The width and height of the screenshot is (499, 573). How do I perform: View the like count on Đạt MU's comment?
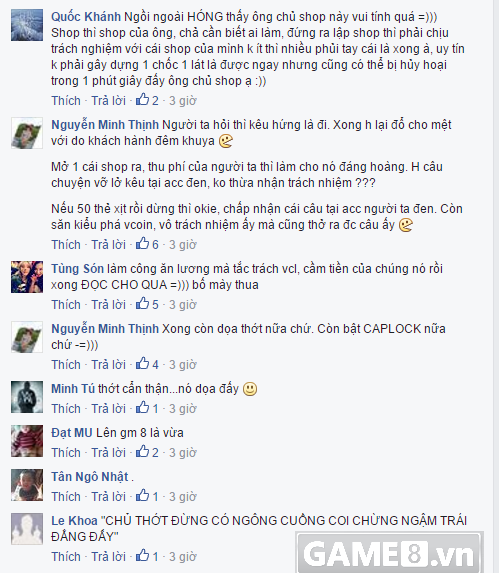(x=147, y=452)
